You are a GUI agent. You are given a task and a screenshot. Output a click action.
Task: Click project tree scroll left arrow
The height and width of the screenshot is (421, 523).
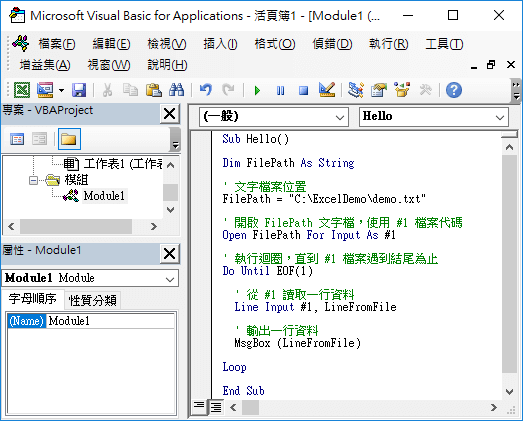point(11,227)
